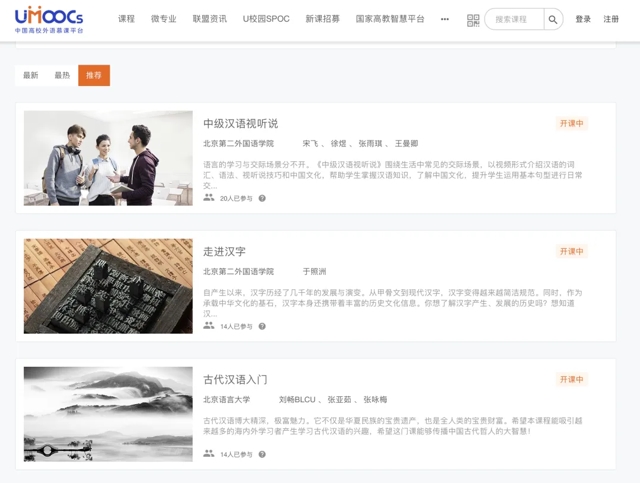640x483 pixels.
Task: Click 14人已参与 on 走进汉字 card
Action: pyautogui.click(x=236, y=327)
